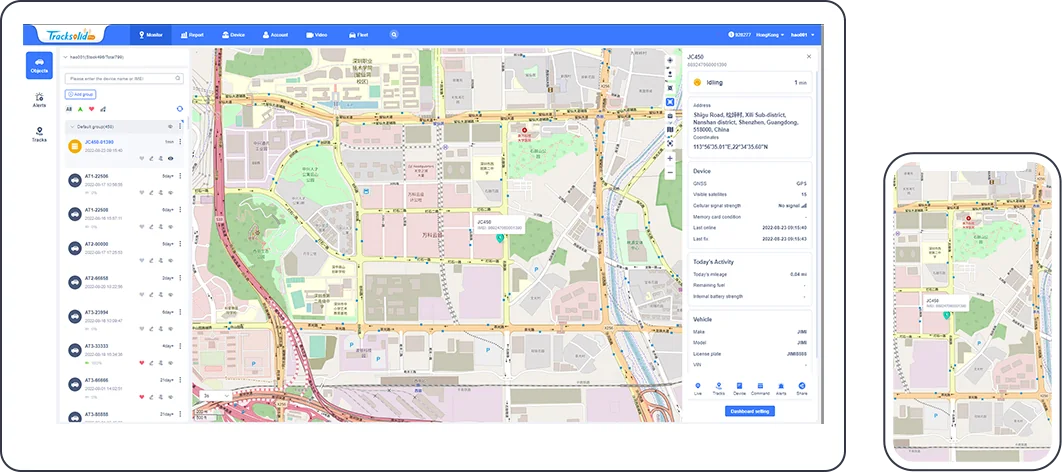Open the Account tab

click(x=276, y=35)
